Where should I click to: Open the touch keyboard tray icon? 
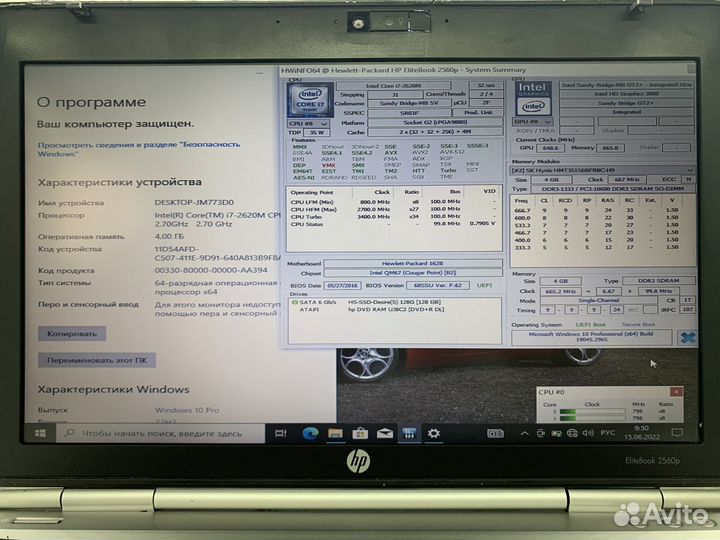(x=495, y=433)
